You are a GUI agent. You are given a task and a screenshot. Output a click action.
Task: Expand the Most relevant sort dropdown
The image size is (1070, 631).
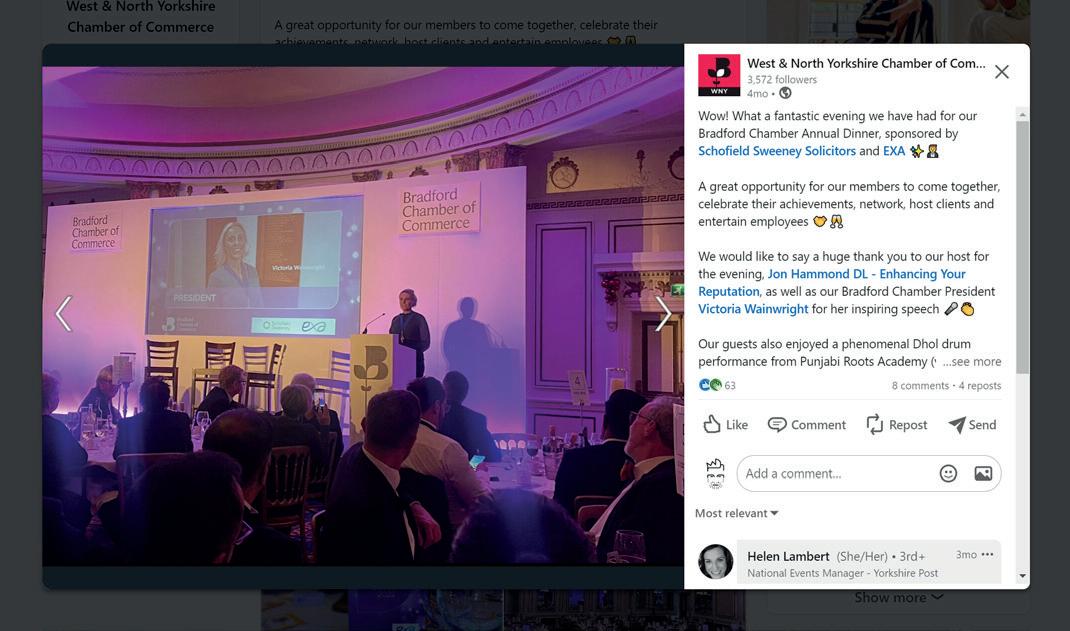point(736,513)
